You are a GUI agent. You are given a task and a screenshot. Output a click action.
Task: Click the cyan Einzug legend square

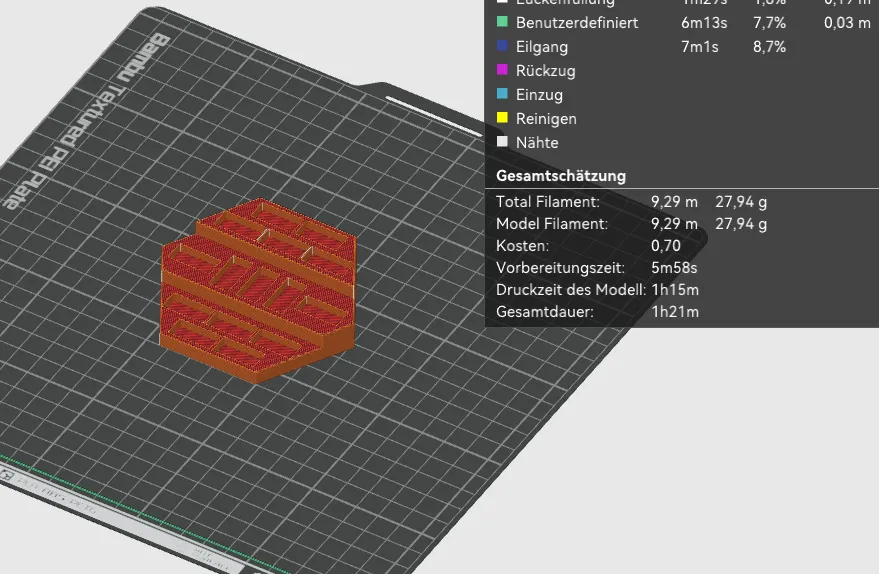[x=502, y=94]
